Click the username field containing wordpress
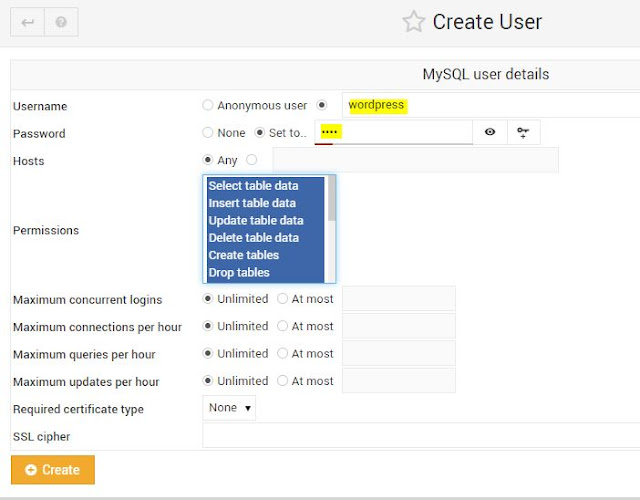 click(x=491, y=105)
